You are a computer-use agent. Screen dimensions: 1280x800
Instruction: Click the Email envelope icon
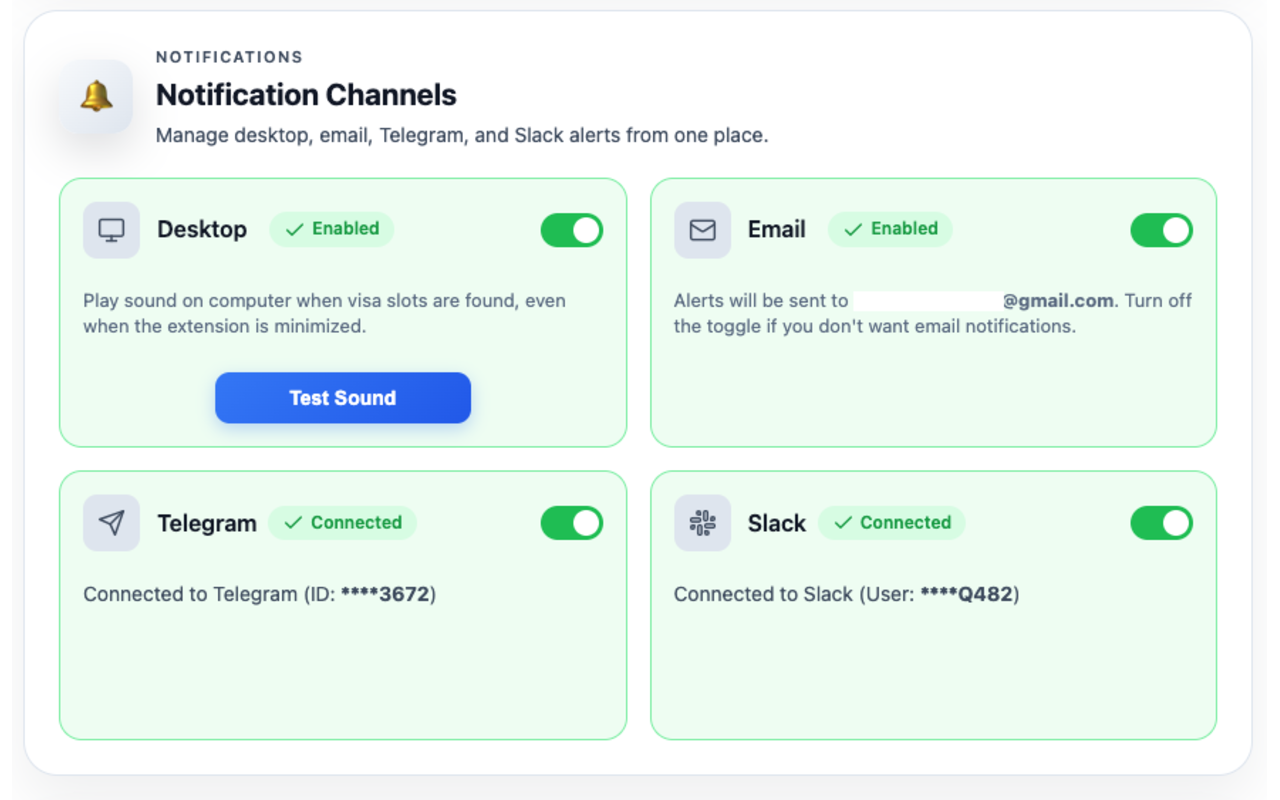[700, 229]
